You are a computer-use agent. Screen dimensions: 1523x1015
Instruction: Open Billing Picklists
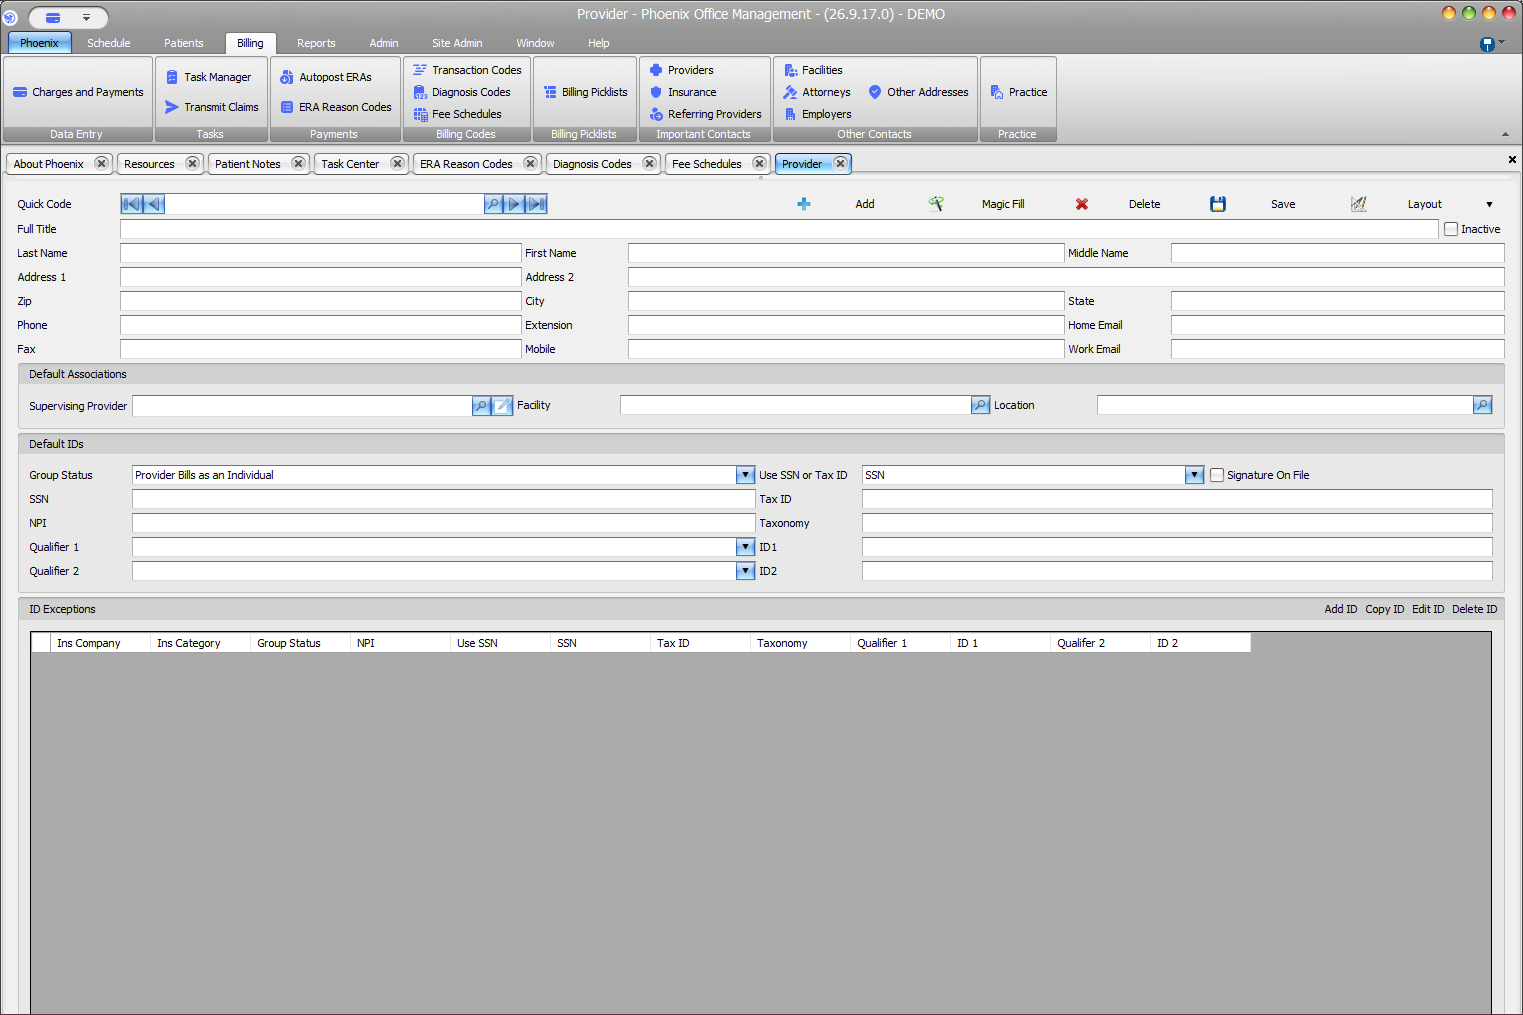click(x=585, y=92)
